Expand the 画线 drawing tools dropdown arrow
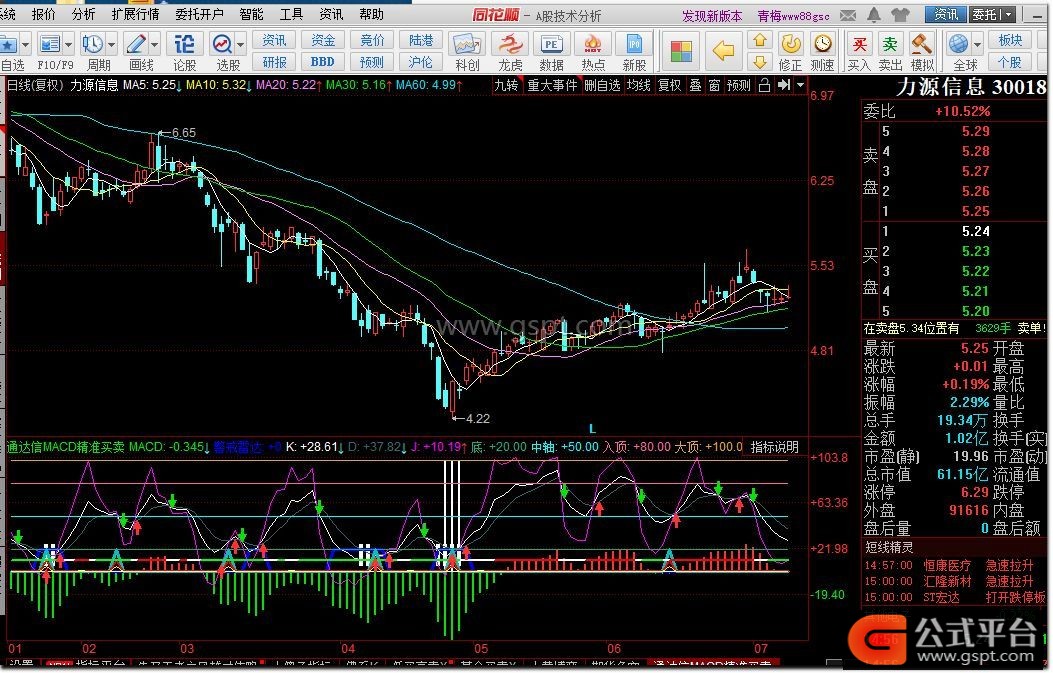The width and height of the screenshot is (1053, 673). tap(154, 45)
